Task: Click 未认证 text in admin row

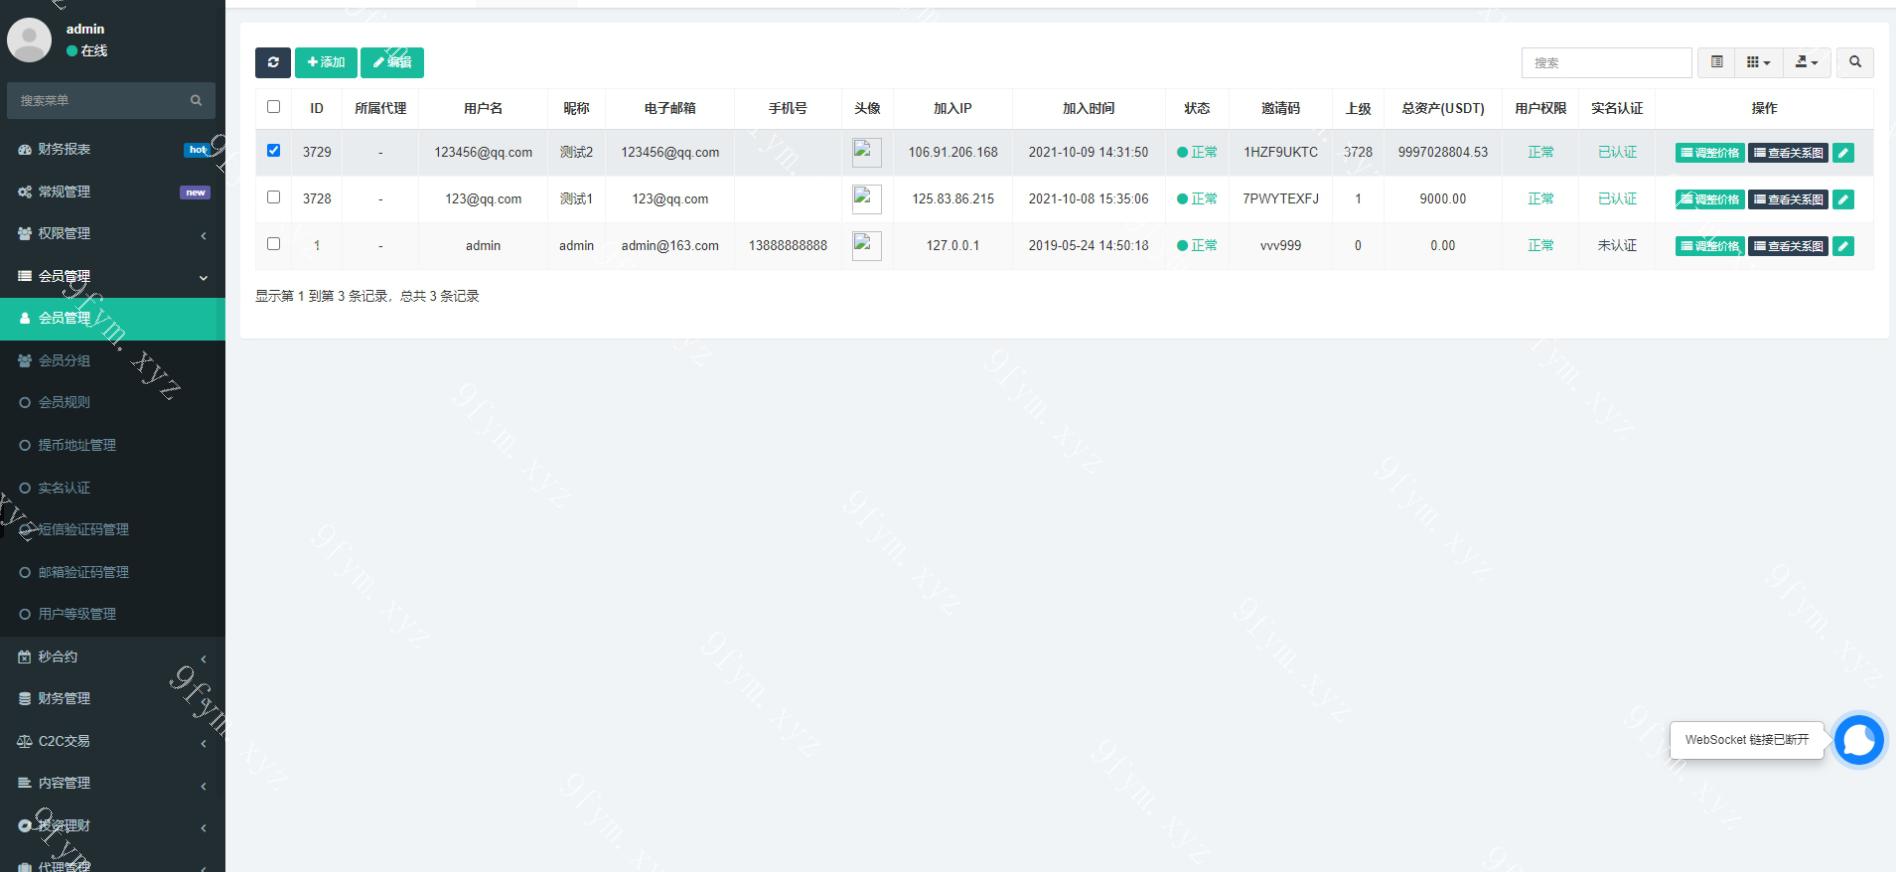Action: (x=1617, y=245)
